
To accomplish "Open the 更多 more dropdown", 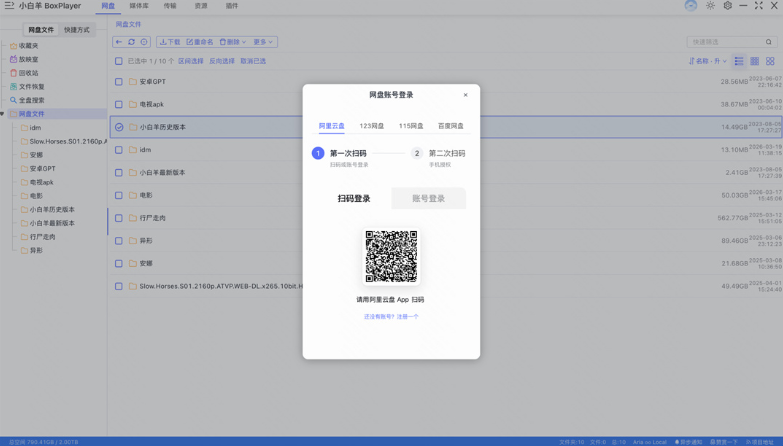I will point(263,42).
